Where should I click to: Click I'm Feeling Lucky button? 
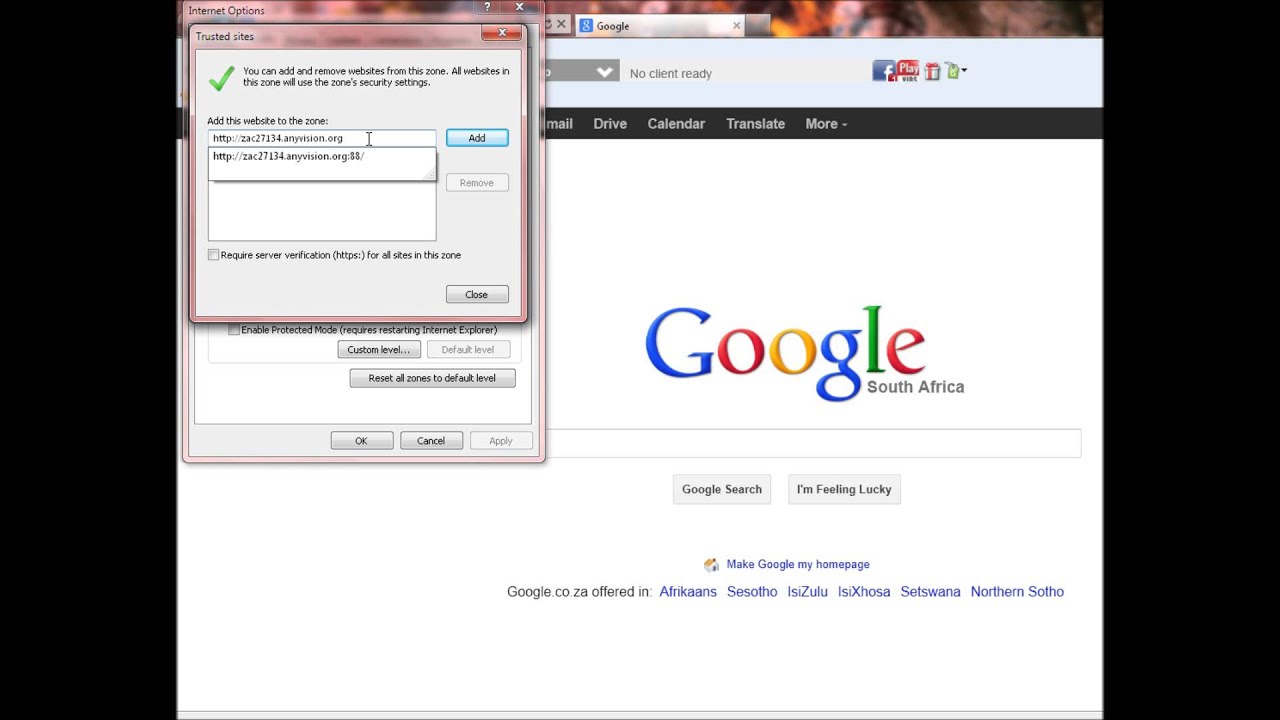[844, 489]
